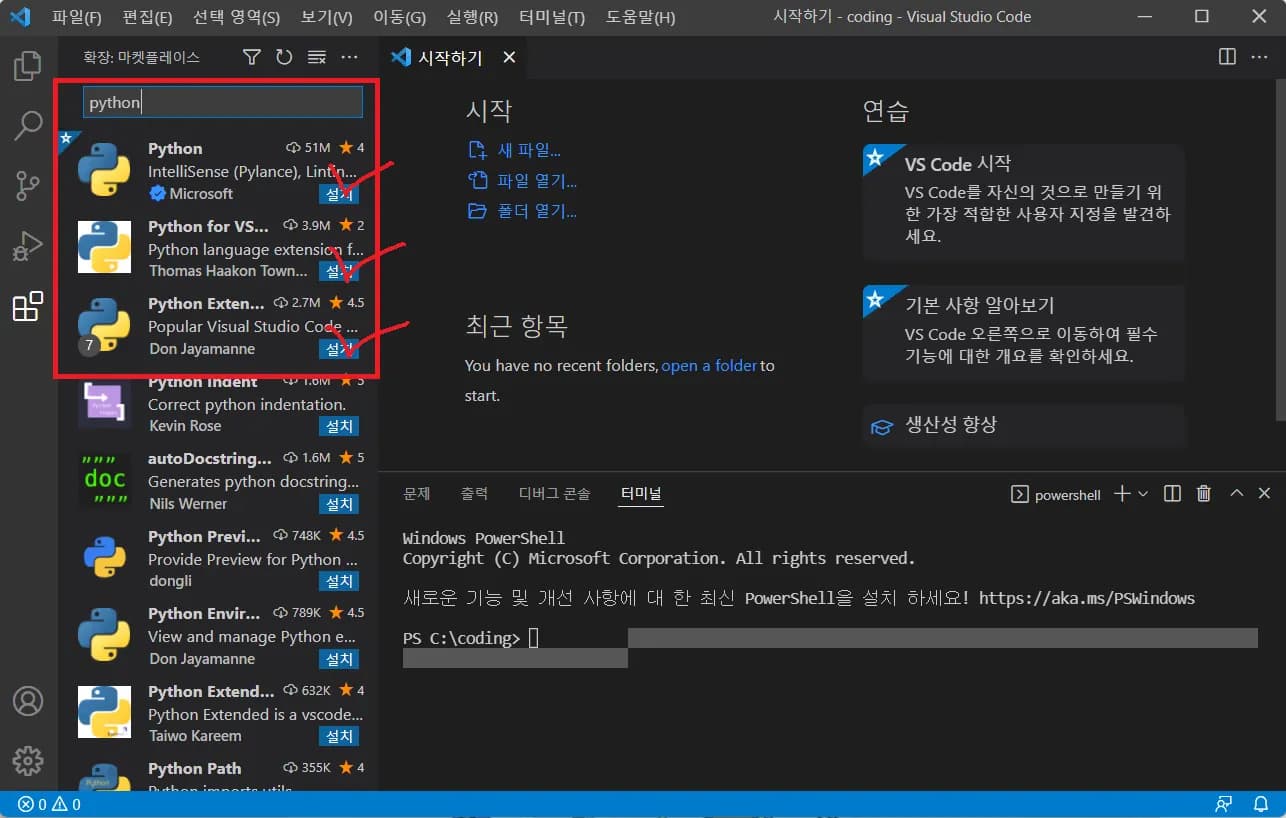Toggle the split editor layout icon
This screenshot has height=818, width=1286.
pos(1227,57)
